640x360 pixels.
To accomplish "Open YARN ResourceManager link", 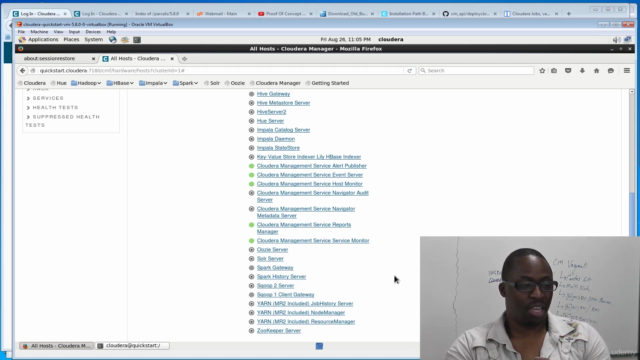I will [306, 322].
